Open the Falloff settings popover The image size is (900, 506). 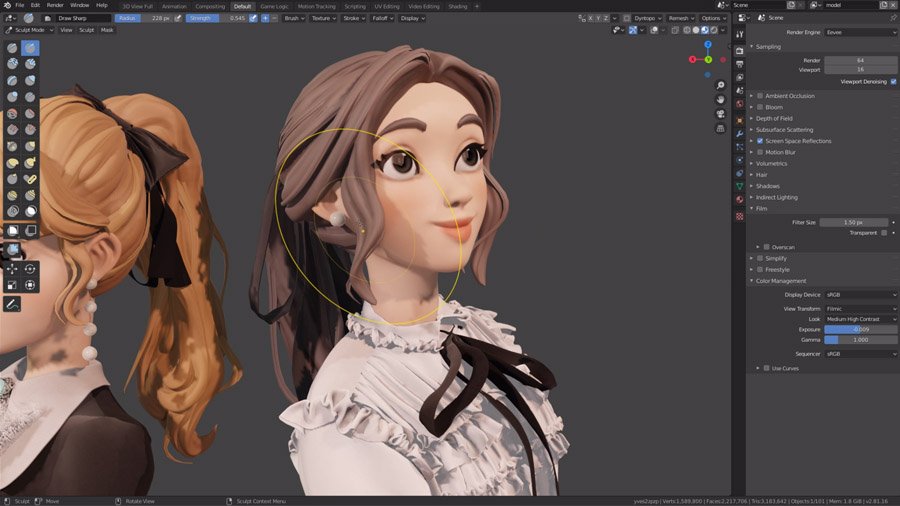382,18
